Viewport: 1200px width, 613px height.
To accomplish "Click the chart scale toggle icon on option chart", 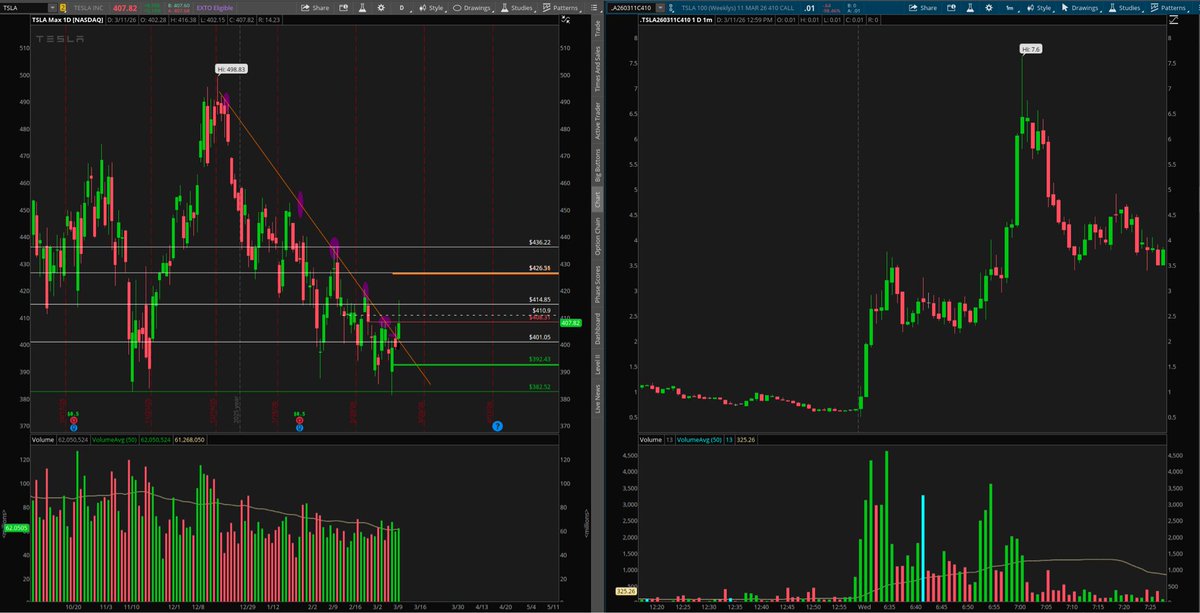I will click(x=1174, y=20).
